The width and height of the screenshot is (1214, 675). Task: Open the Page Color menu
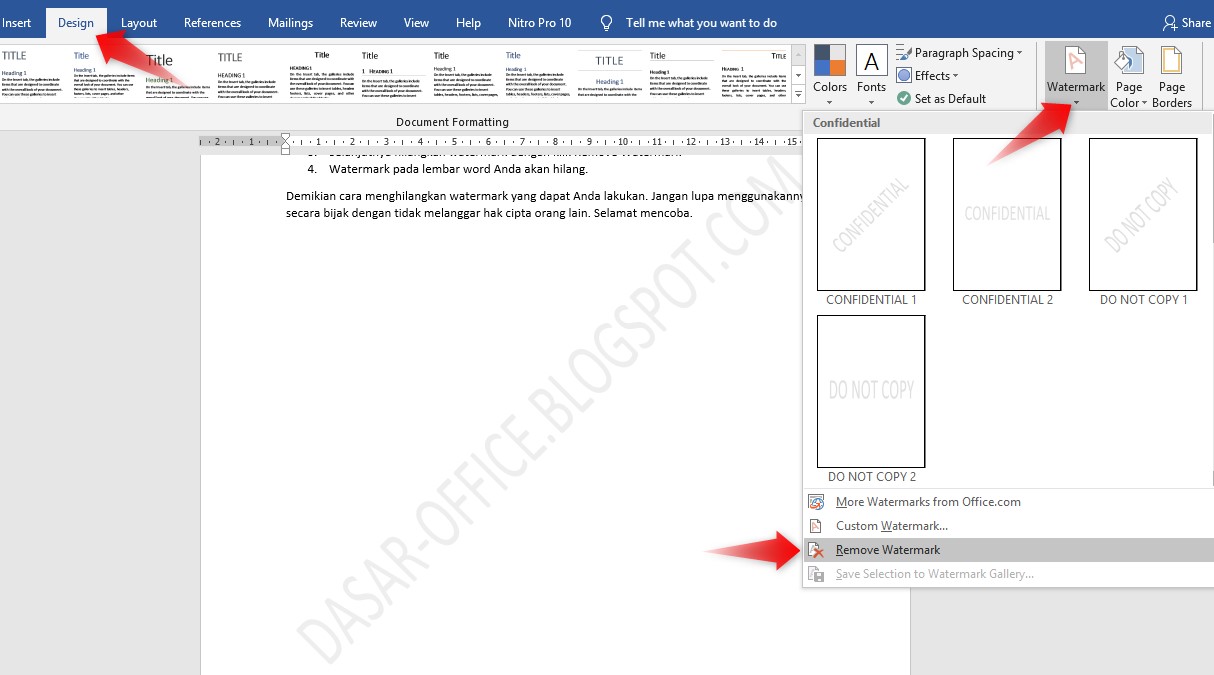coord(1129,77)
